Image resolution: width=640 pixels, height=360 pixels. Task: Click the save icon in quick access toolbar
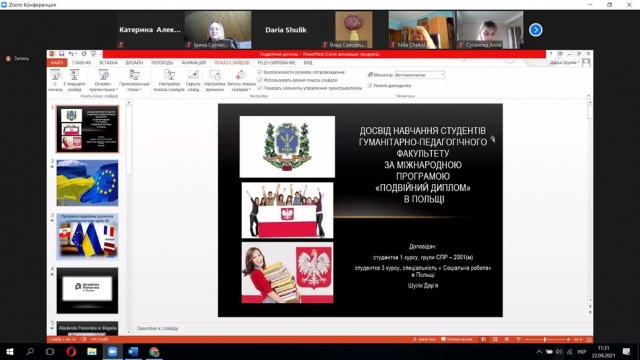tap(62, 54)
